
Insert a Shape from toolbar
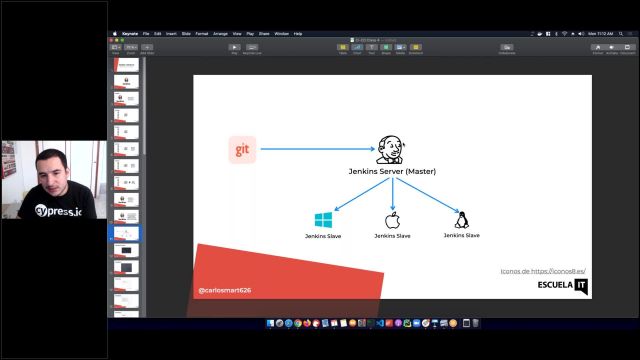click(386, 47)
